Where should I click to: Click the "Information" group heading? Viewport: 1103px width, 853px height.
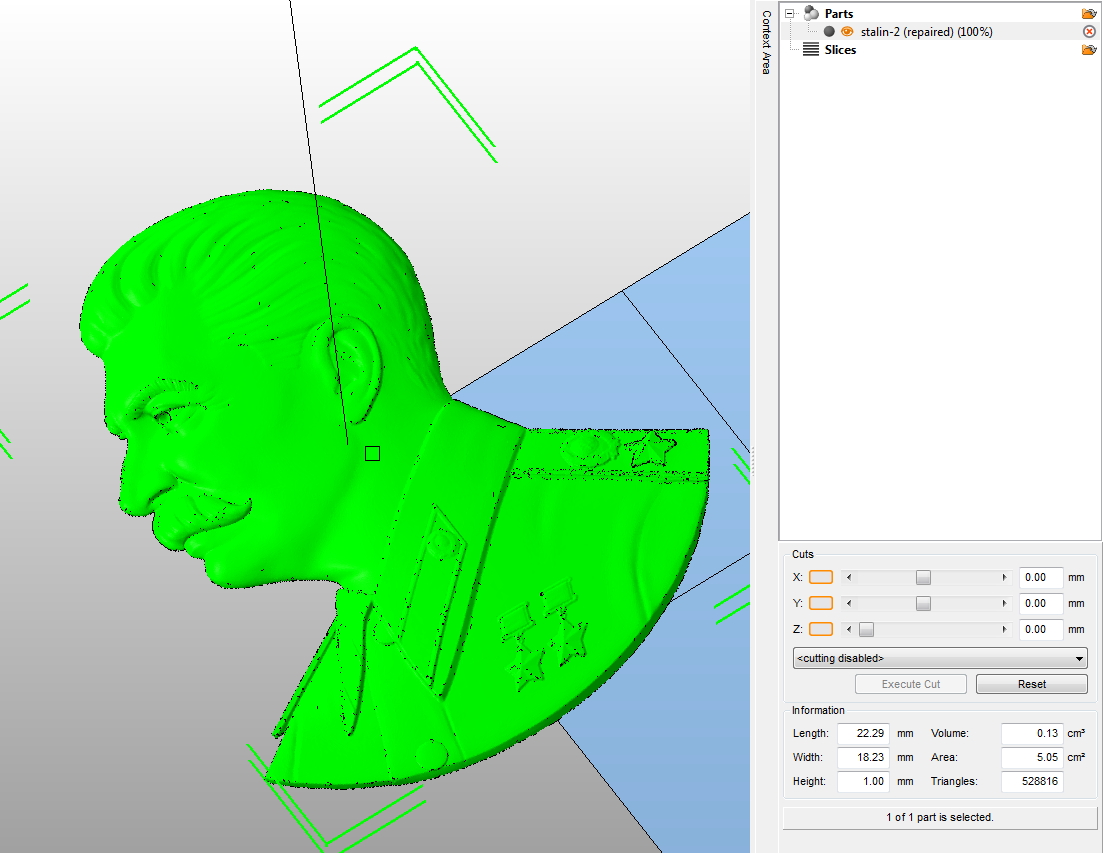818,710
